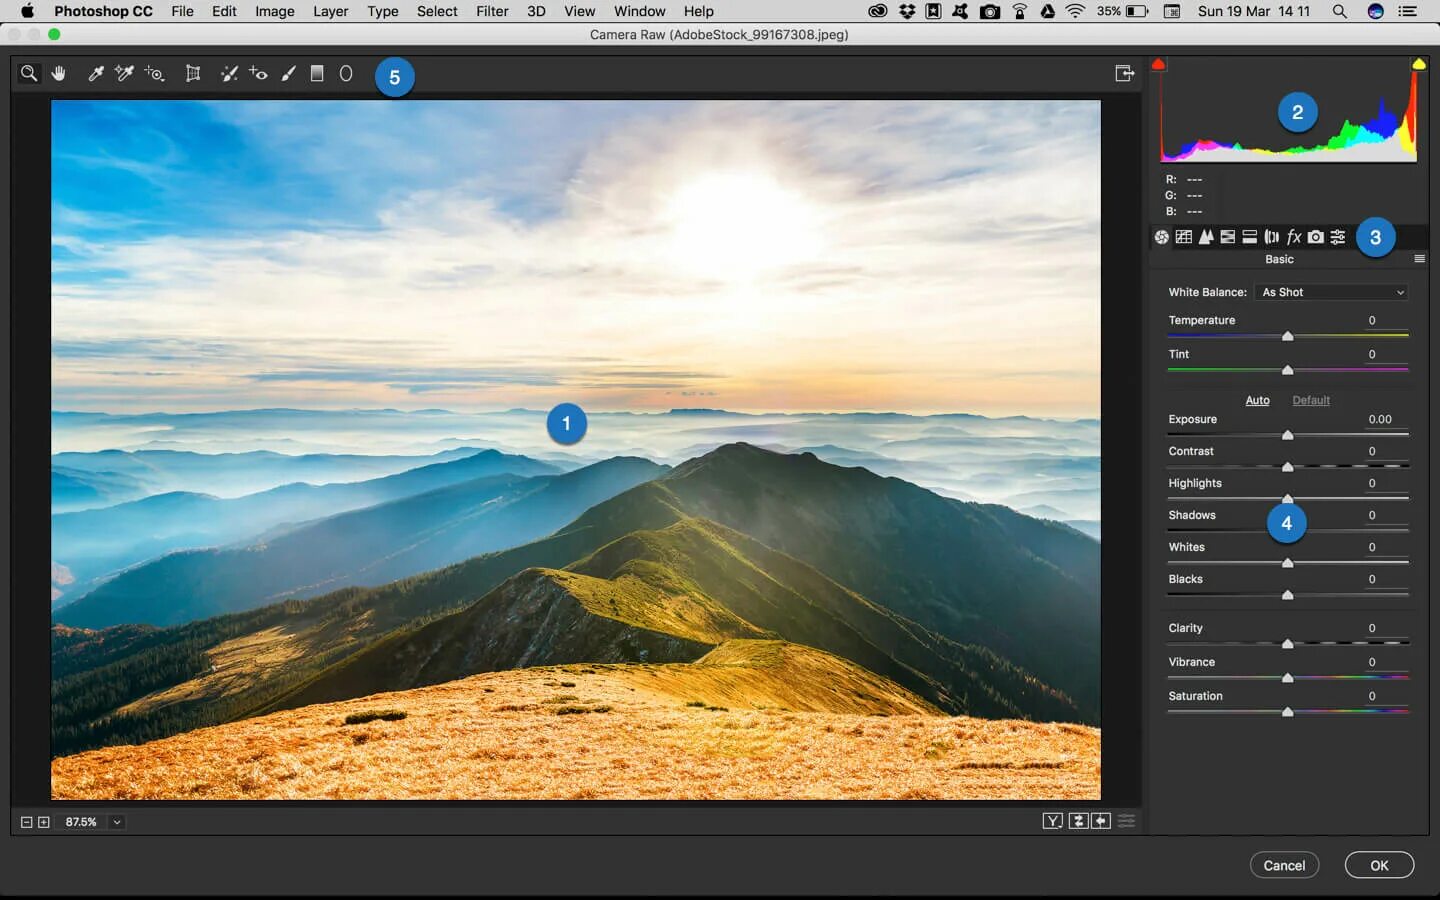Pick the Adjustment Brush tool
The width and height of the screenshot is (1440, 900).
point(288,73)
